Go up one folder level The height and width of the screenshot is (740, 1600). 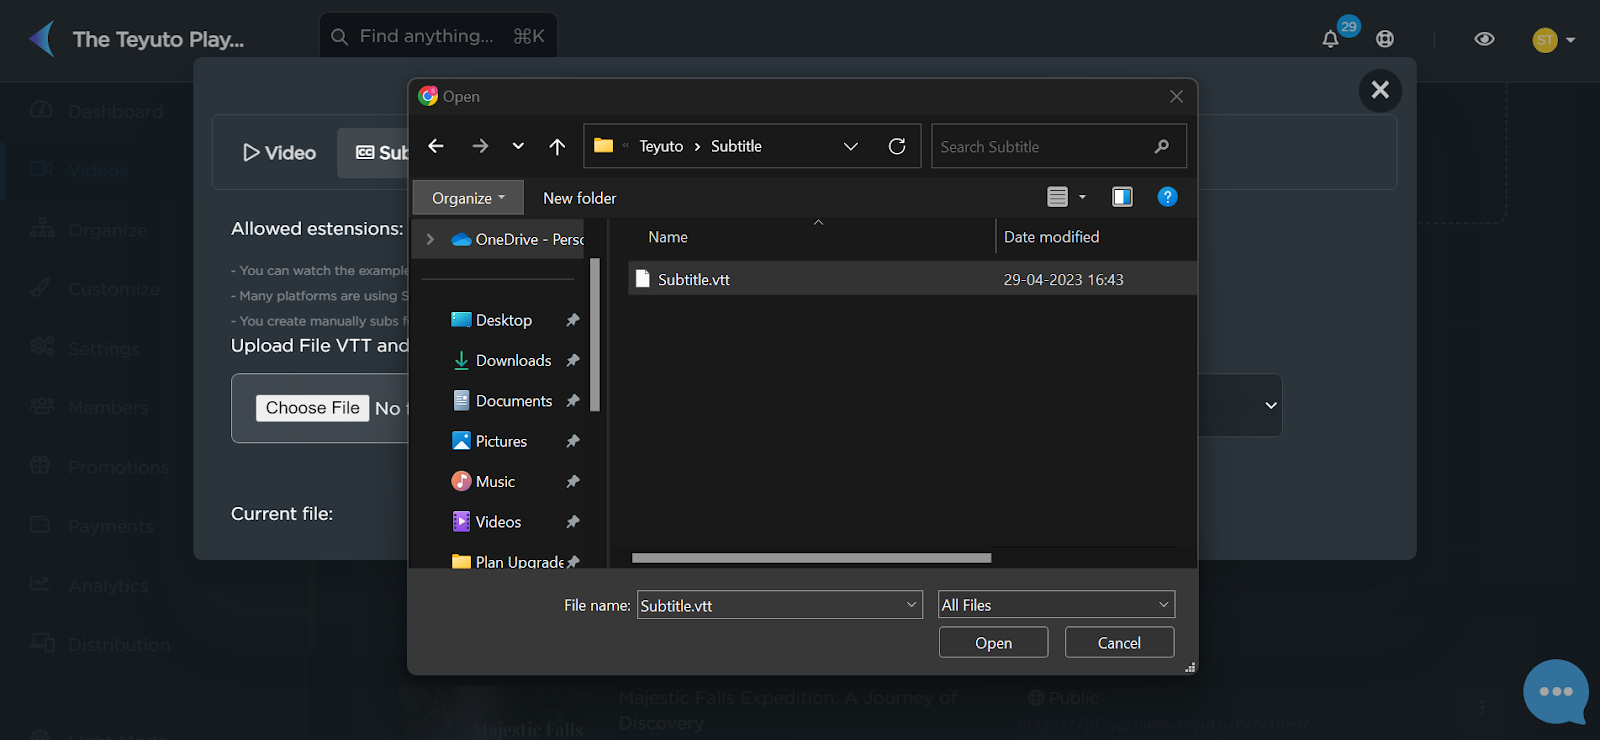(x=557, y=146)
